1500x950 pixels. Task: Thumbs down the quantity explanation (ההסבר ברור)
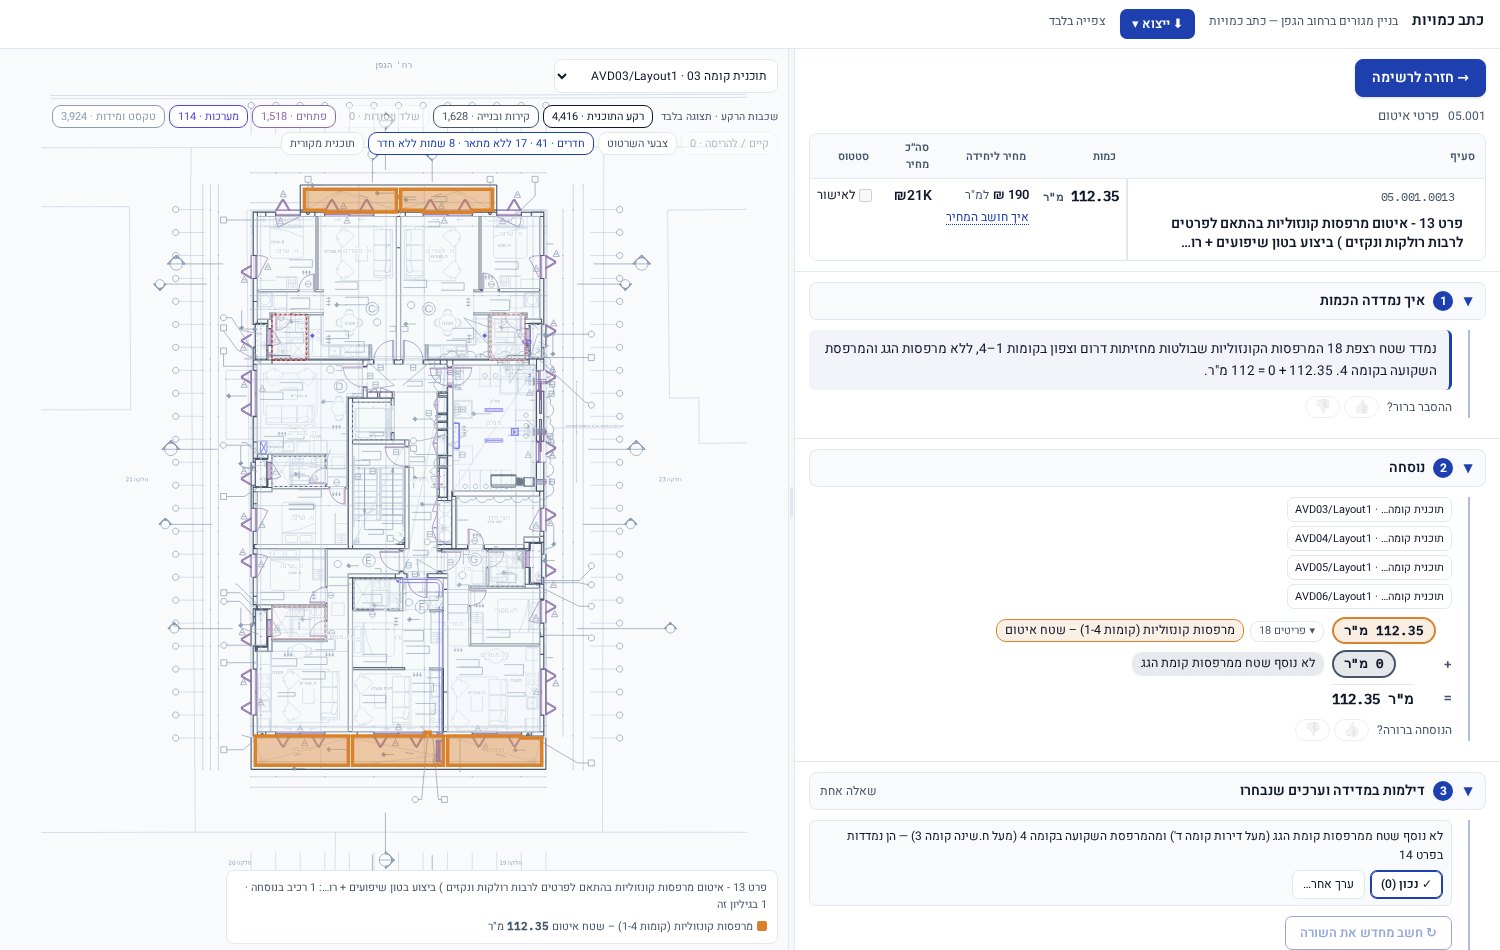tap(1322, 407)
